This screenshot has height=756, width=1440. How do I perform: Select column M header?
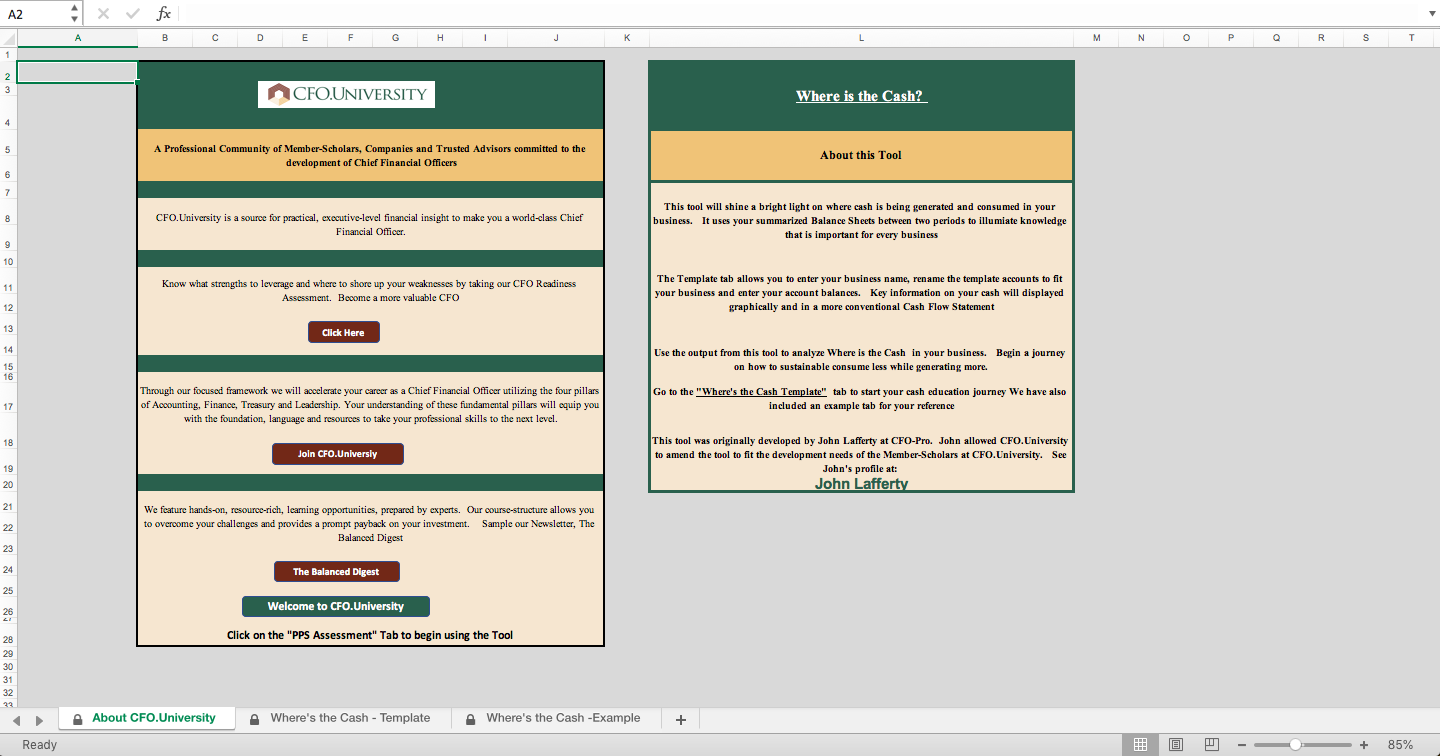click(1097, 38)
